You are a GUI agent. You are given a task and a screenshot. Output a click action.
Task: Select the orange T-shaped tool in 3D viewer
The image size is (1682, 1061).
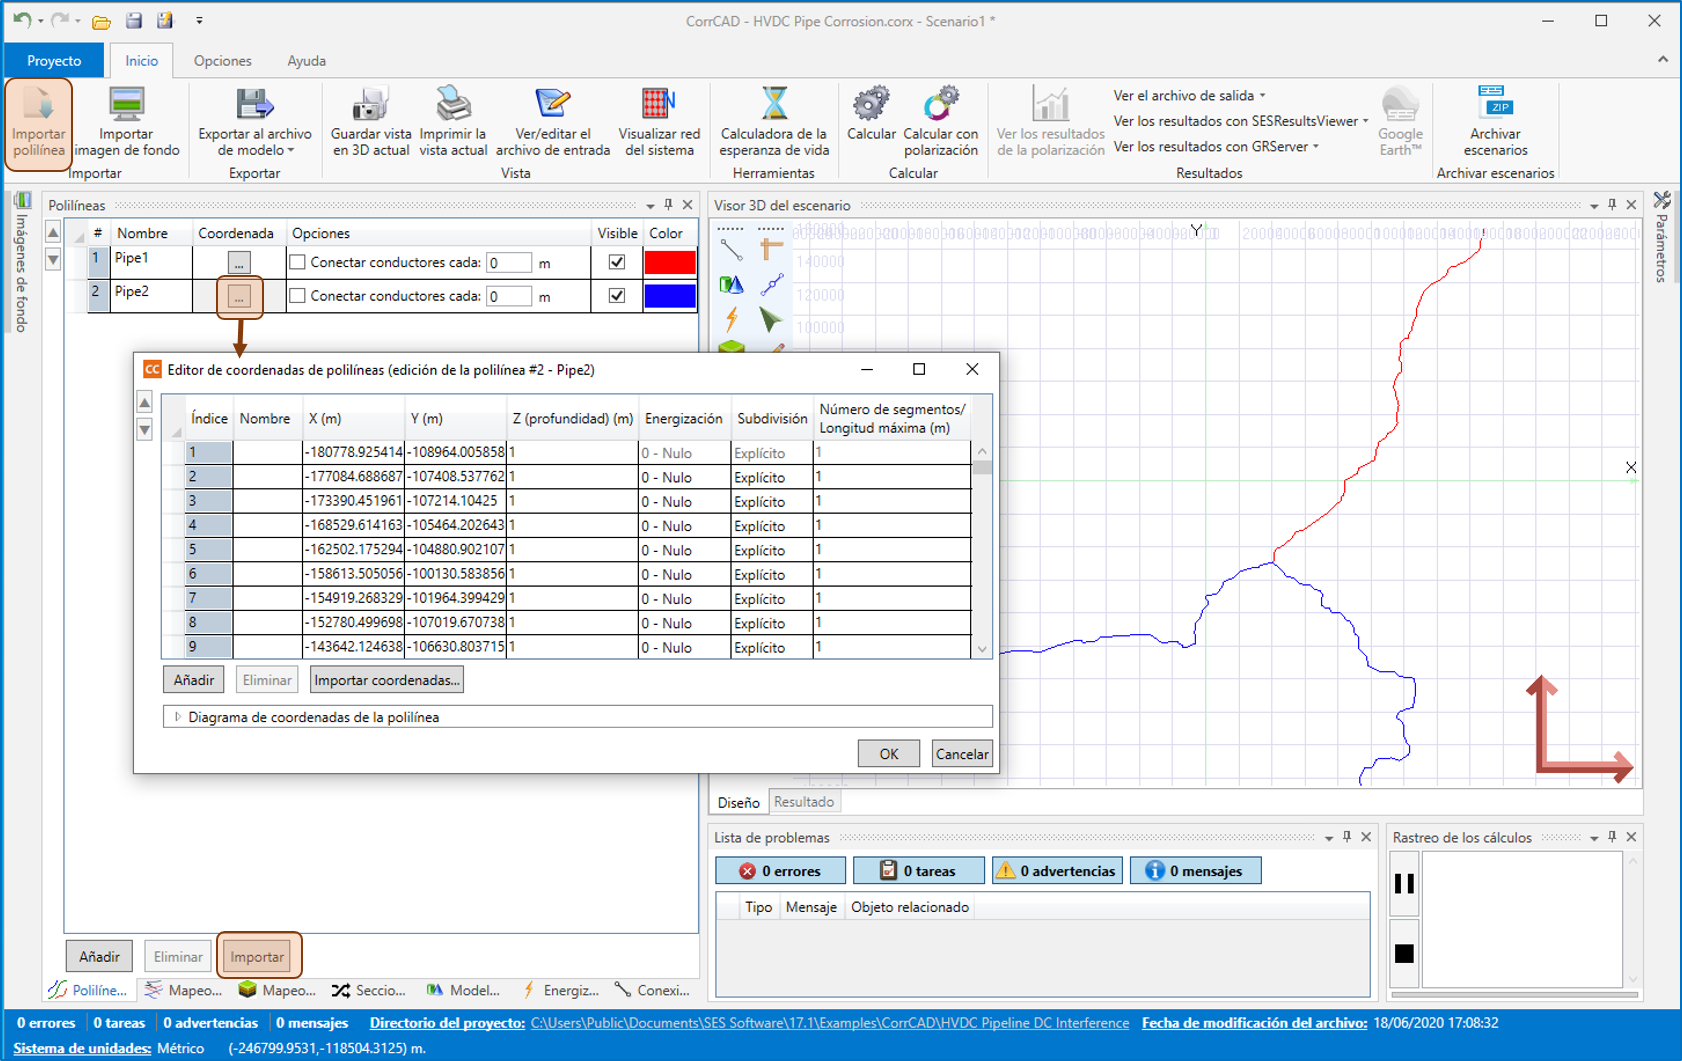[x=770, y=249]
